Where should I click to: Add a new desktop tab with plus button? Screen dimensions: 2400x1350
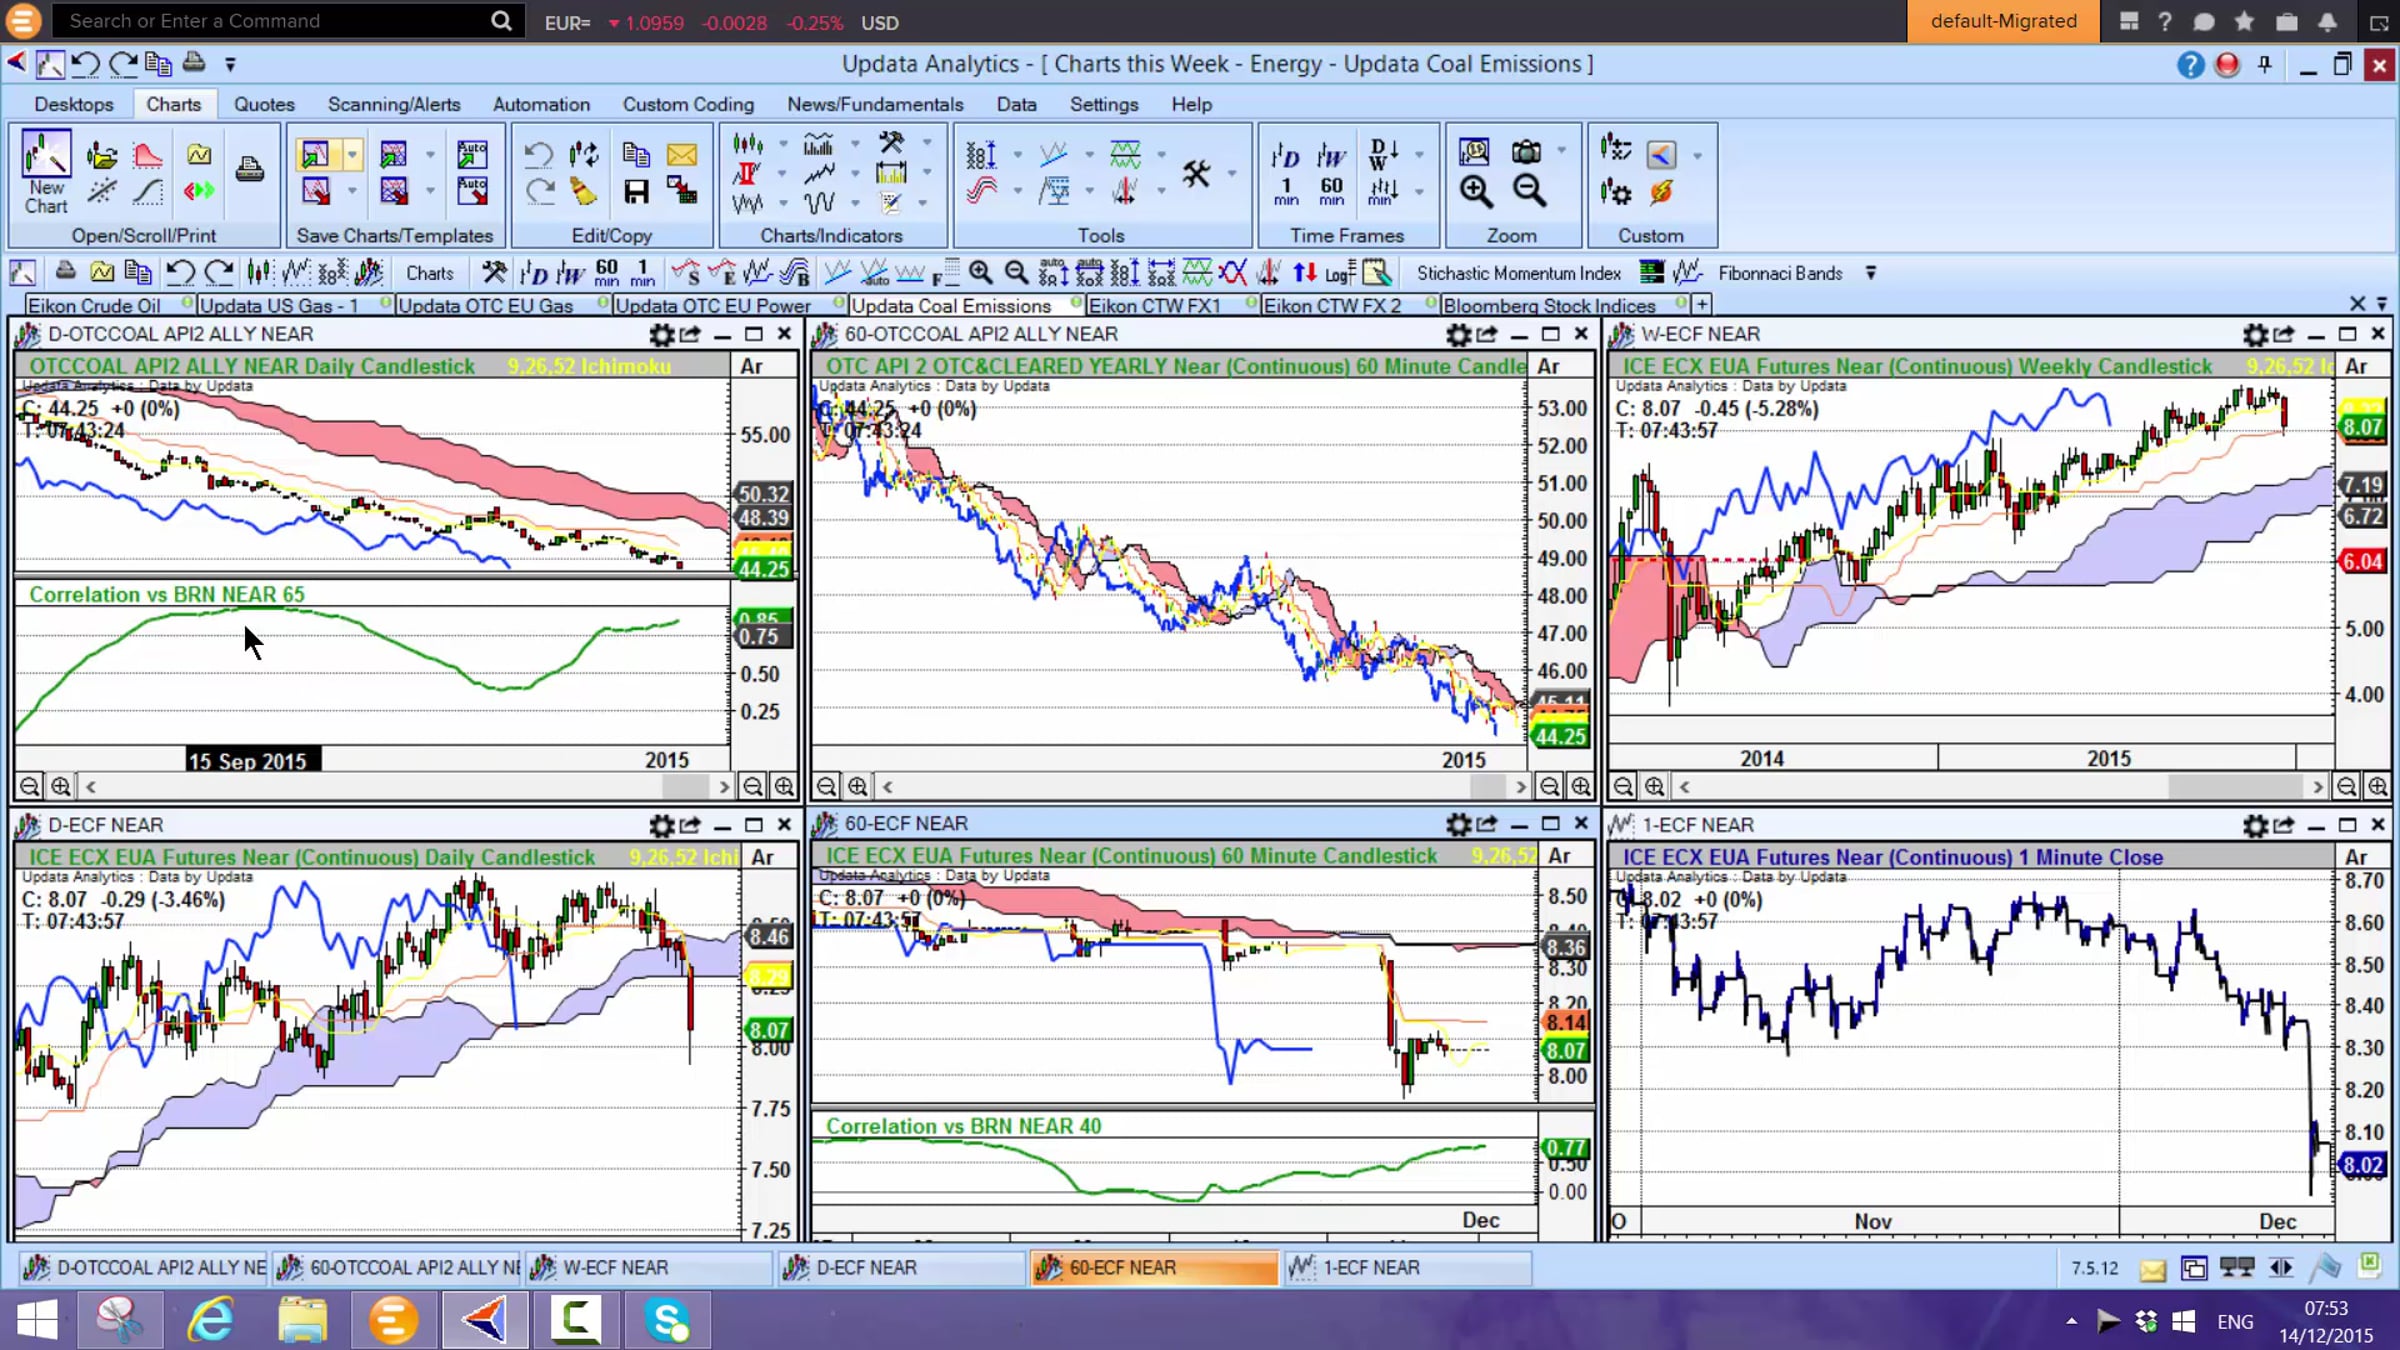[1701, 304]
